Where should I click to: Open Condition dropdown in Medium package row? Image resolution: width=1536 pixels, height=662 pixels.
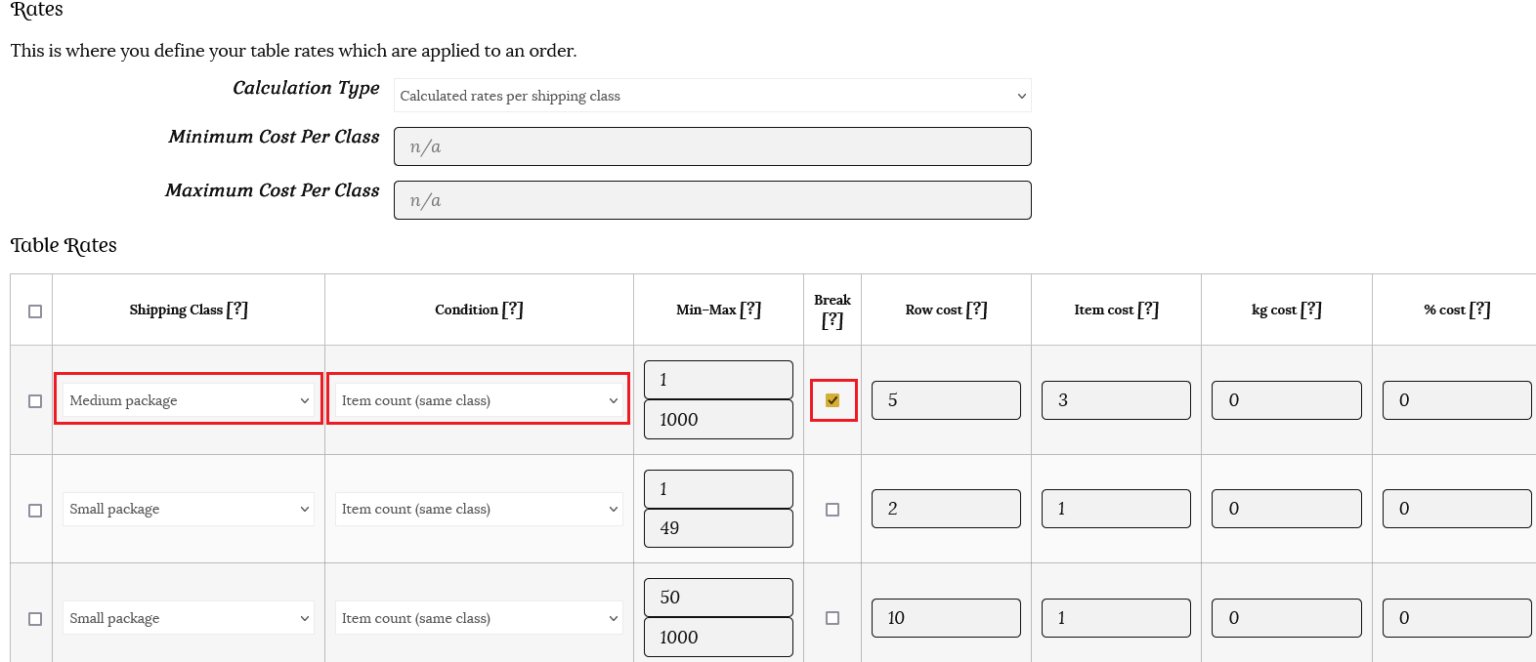(478, 401)
